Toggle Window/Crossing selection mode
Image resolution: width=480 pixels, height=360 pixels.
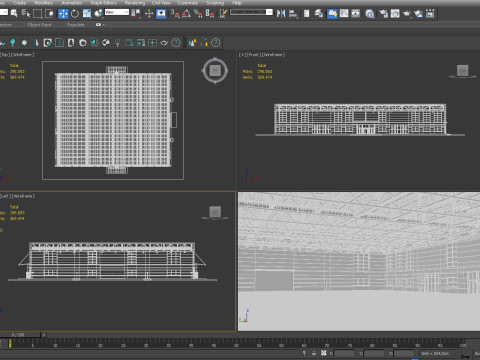(x=49, y=14)
